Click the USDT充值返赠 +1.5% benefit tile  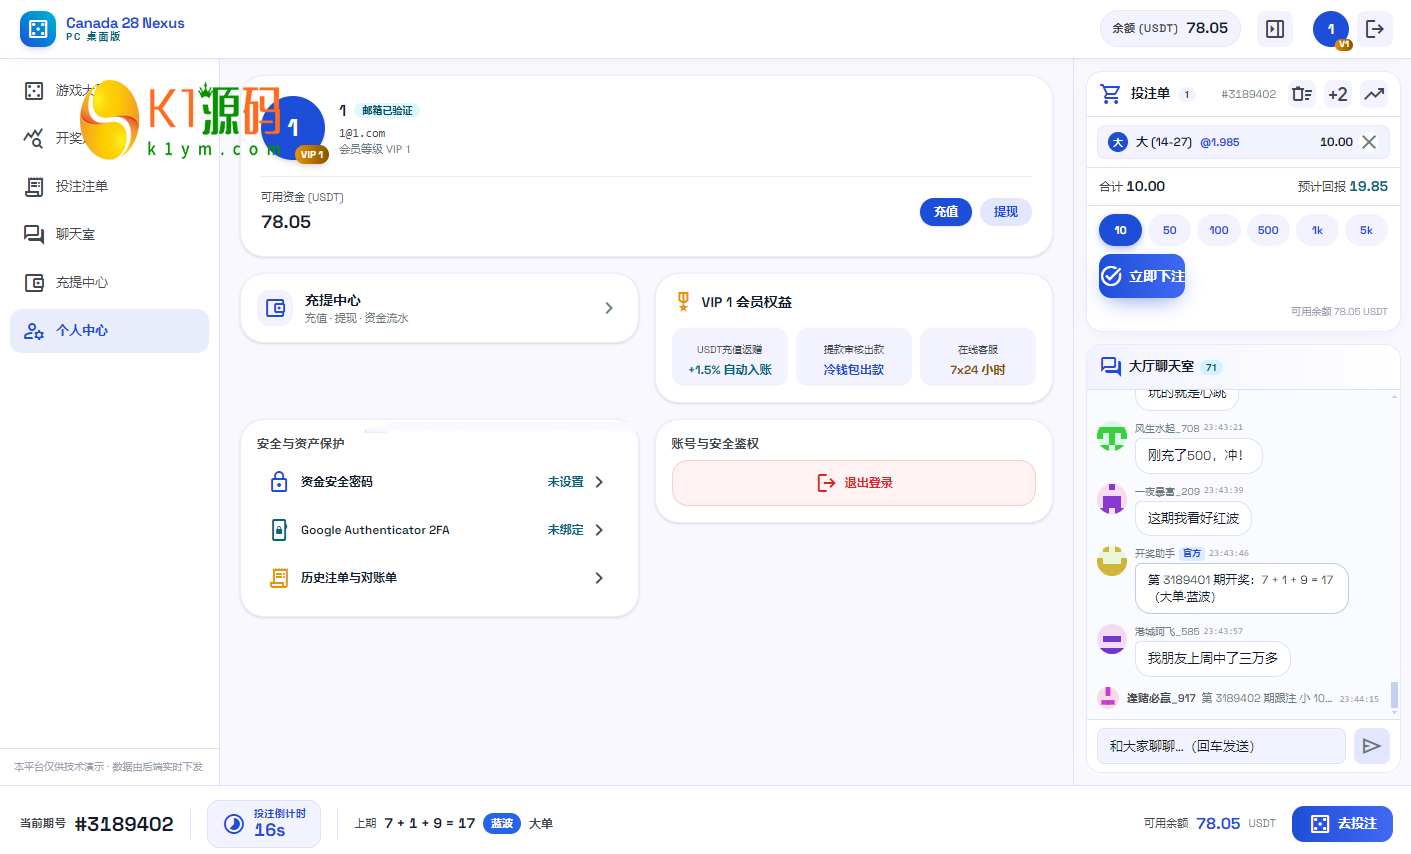730,357
